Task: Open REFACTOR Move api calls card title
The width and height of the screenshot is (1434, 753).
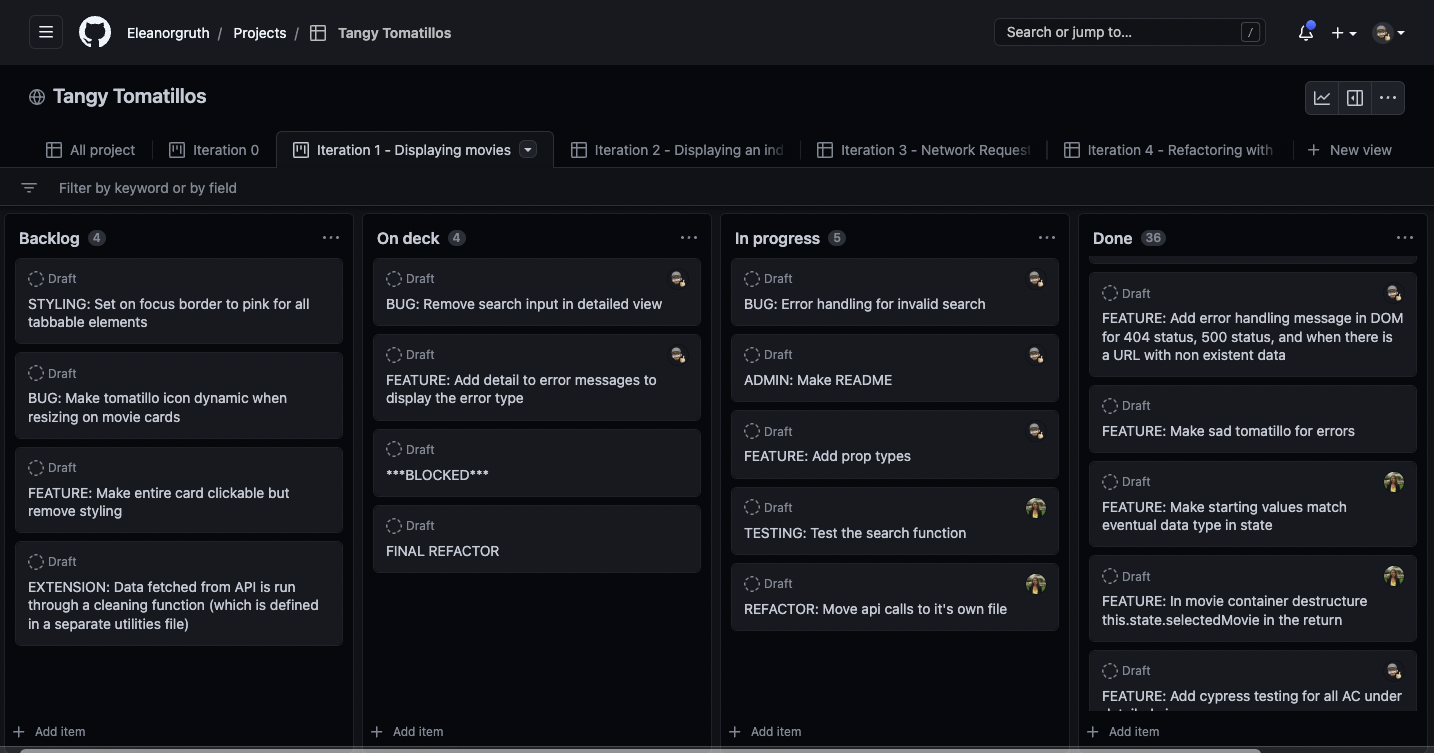Action: pyautogui.click(x=875, y=609)
